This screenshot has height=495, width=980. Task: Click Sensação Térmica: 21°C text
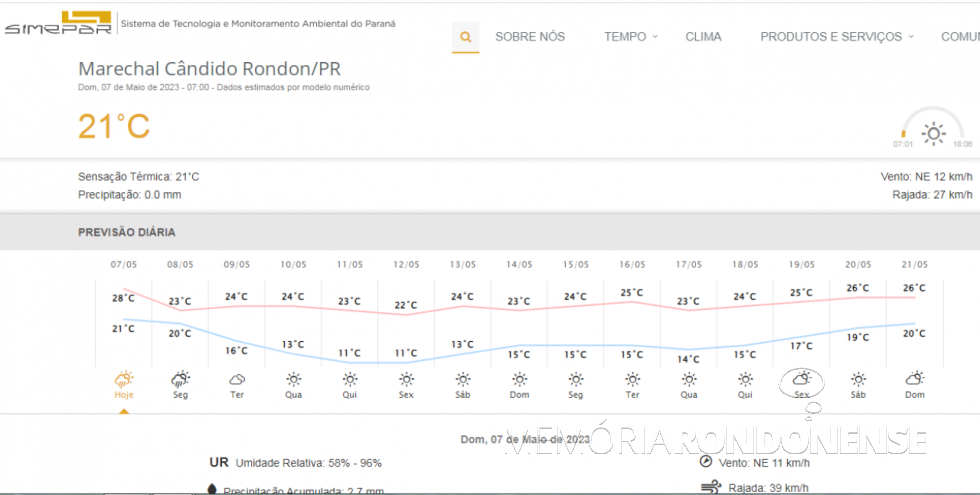click(x=139, y=177)
